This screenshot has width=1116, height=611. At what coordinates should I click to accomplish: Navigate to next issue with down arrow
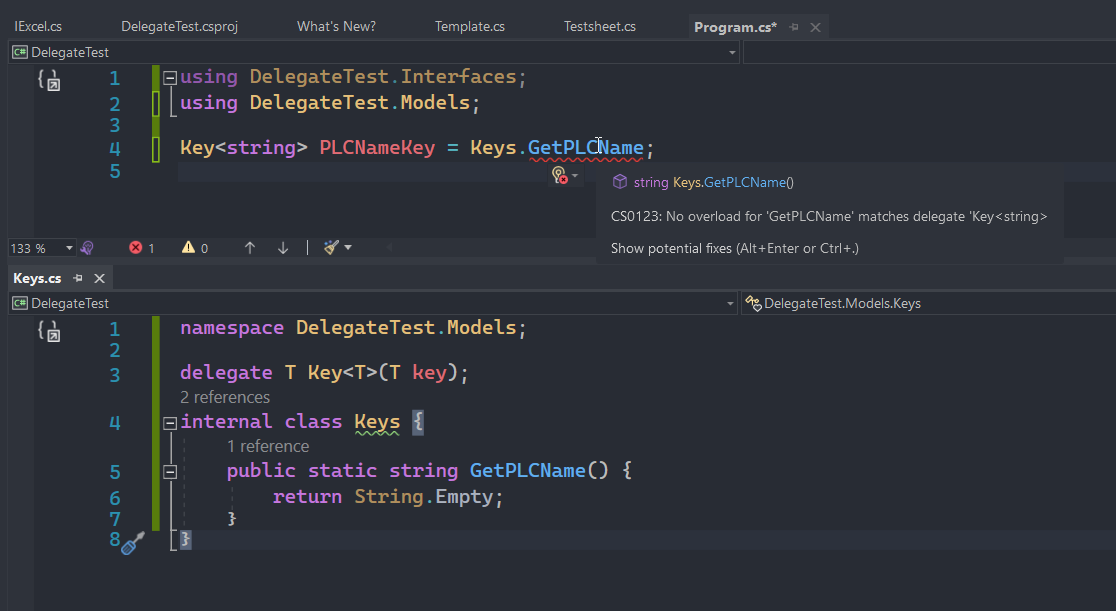[283, 248]
